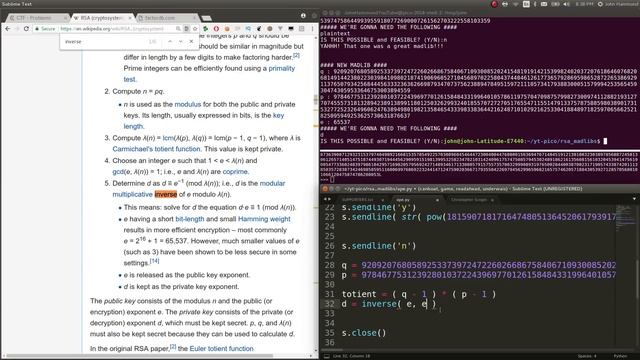The image size is (640, 360).
Task: Switch to the first Sublime file tab
Action: (x=362, y=200)
